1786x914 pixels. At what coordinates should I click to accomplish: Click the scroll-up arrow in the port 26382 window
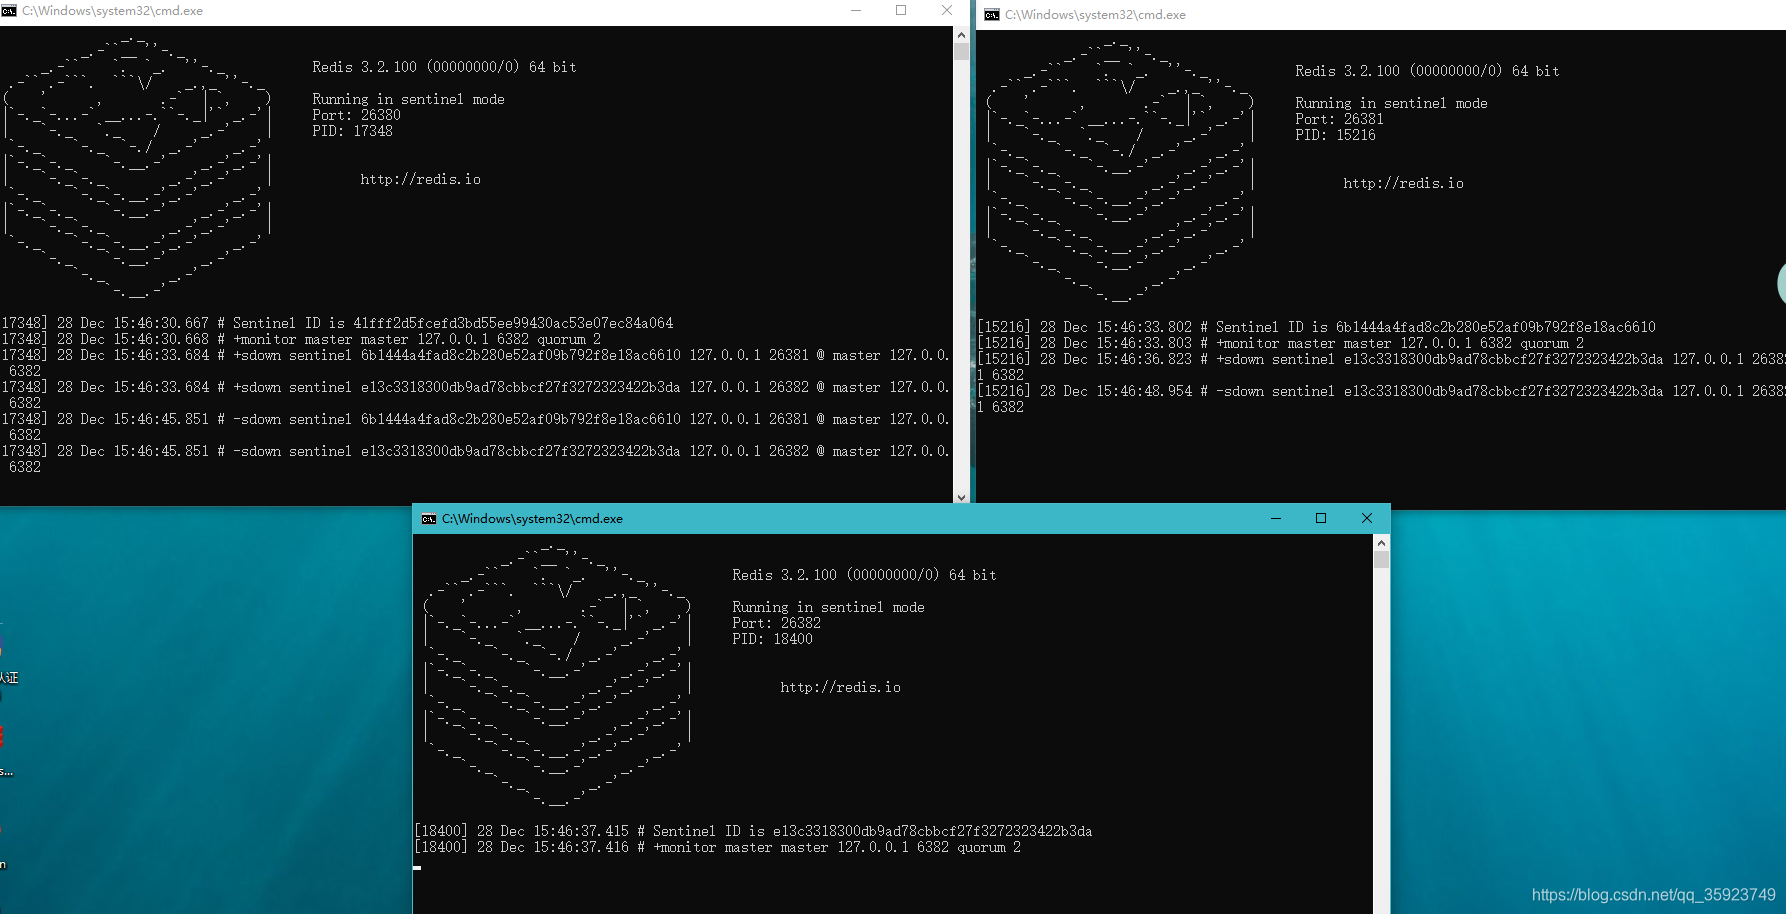(x=1382, y=542)
